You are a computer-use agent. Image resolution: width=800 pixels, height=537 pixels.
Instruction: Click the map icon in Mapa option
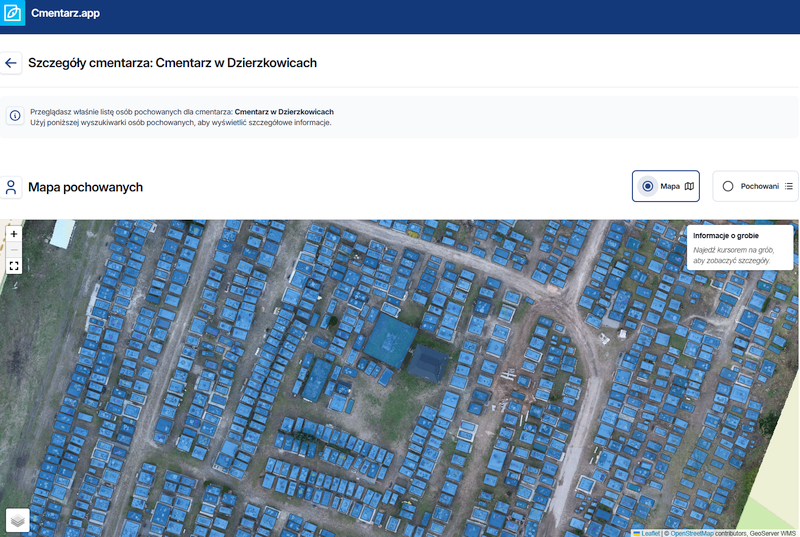[x=689, y=186]
